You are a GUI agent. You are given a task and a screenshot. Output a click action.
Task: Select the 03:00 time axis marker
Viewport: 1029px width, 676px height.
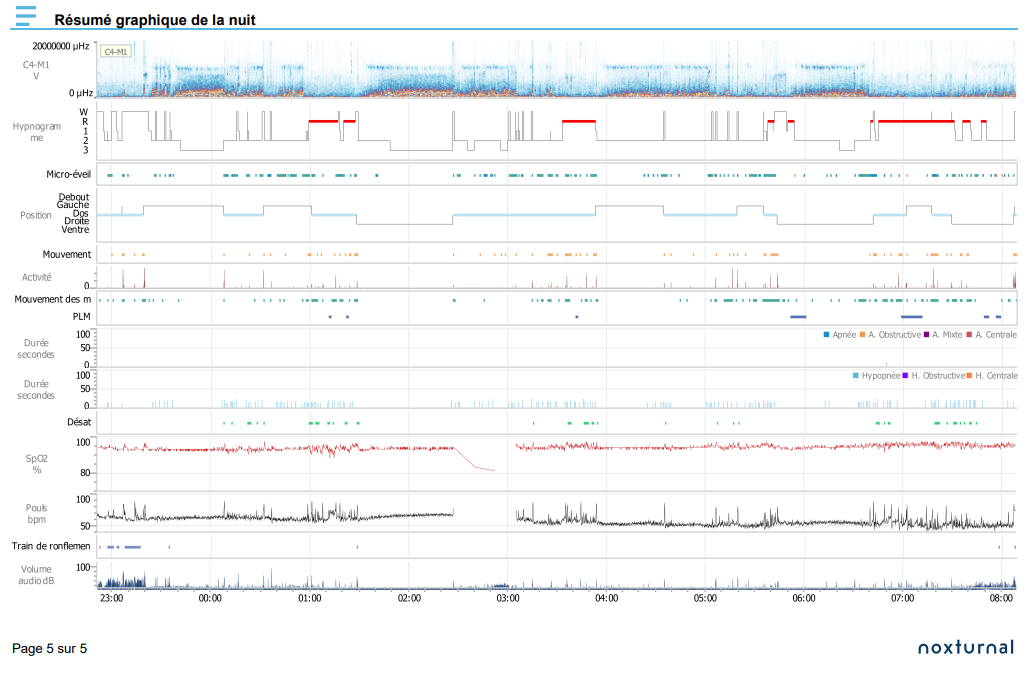pyautogui.click(x=508, y=598)
